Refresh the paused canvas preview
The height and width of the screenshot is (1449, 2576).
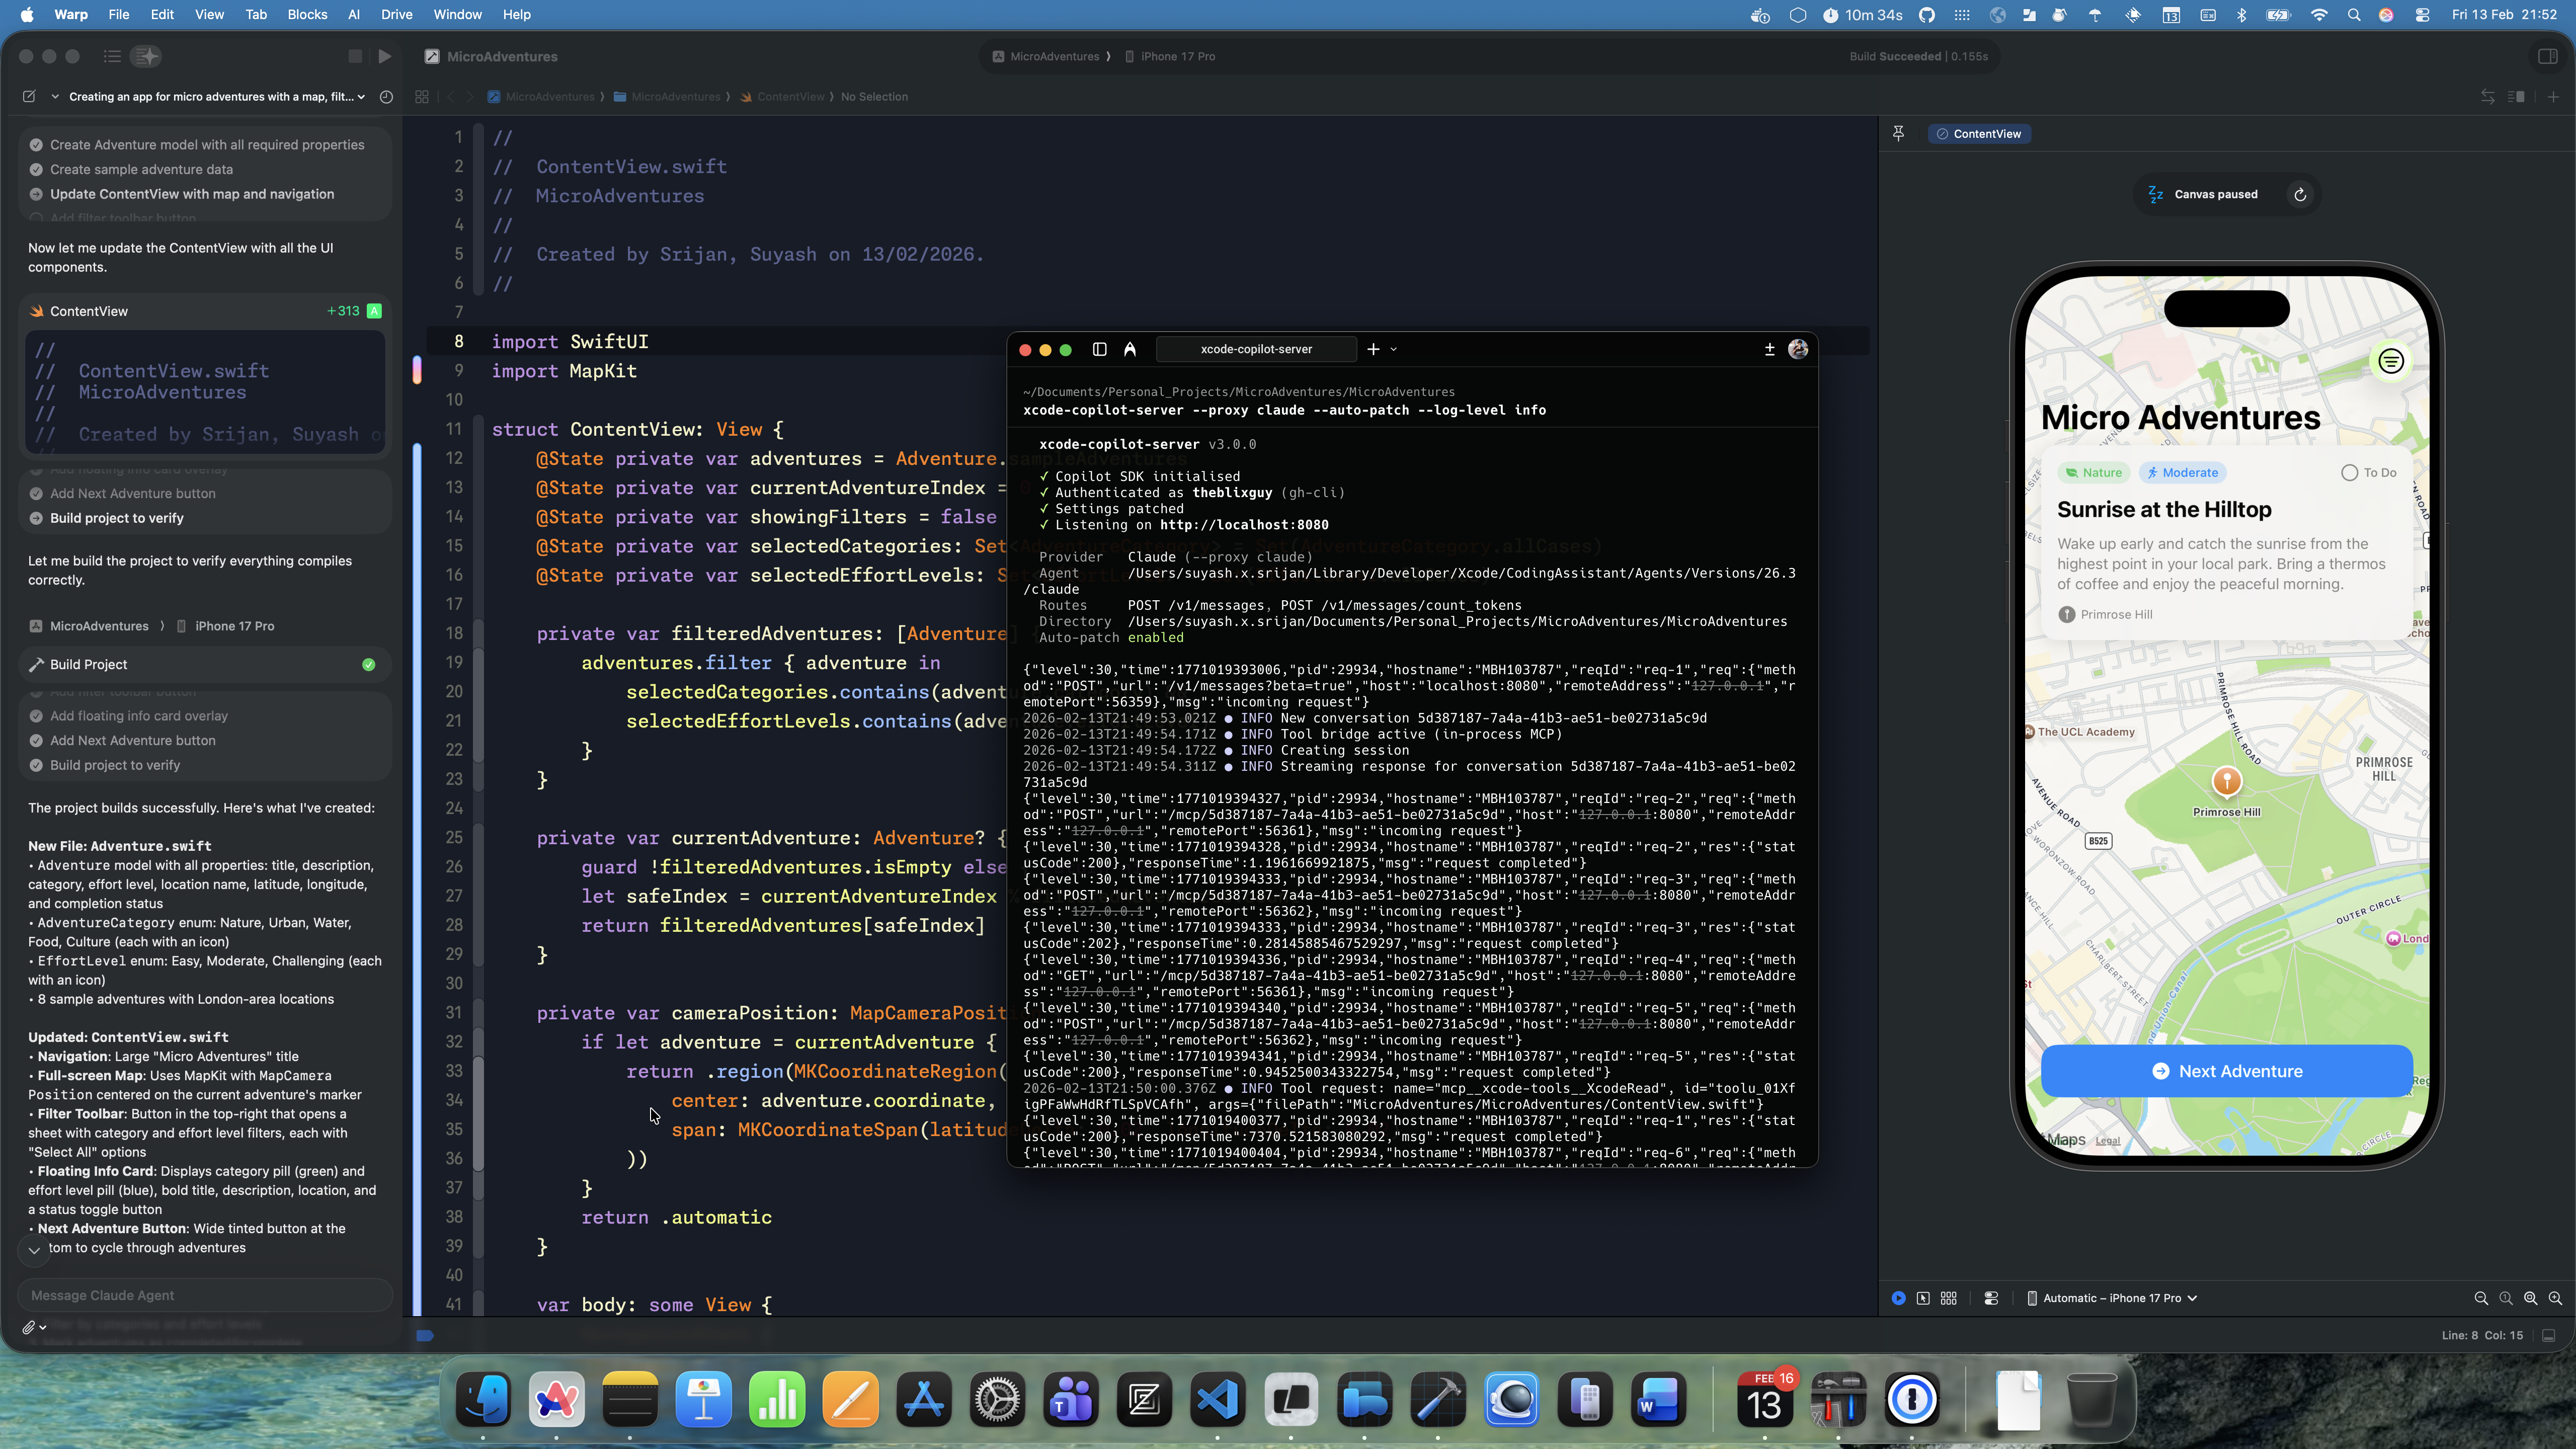click(x=2300, y=194)
